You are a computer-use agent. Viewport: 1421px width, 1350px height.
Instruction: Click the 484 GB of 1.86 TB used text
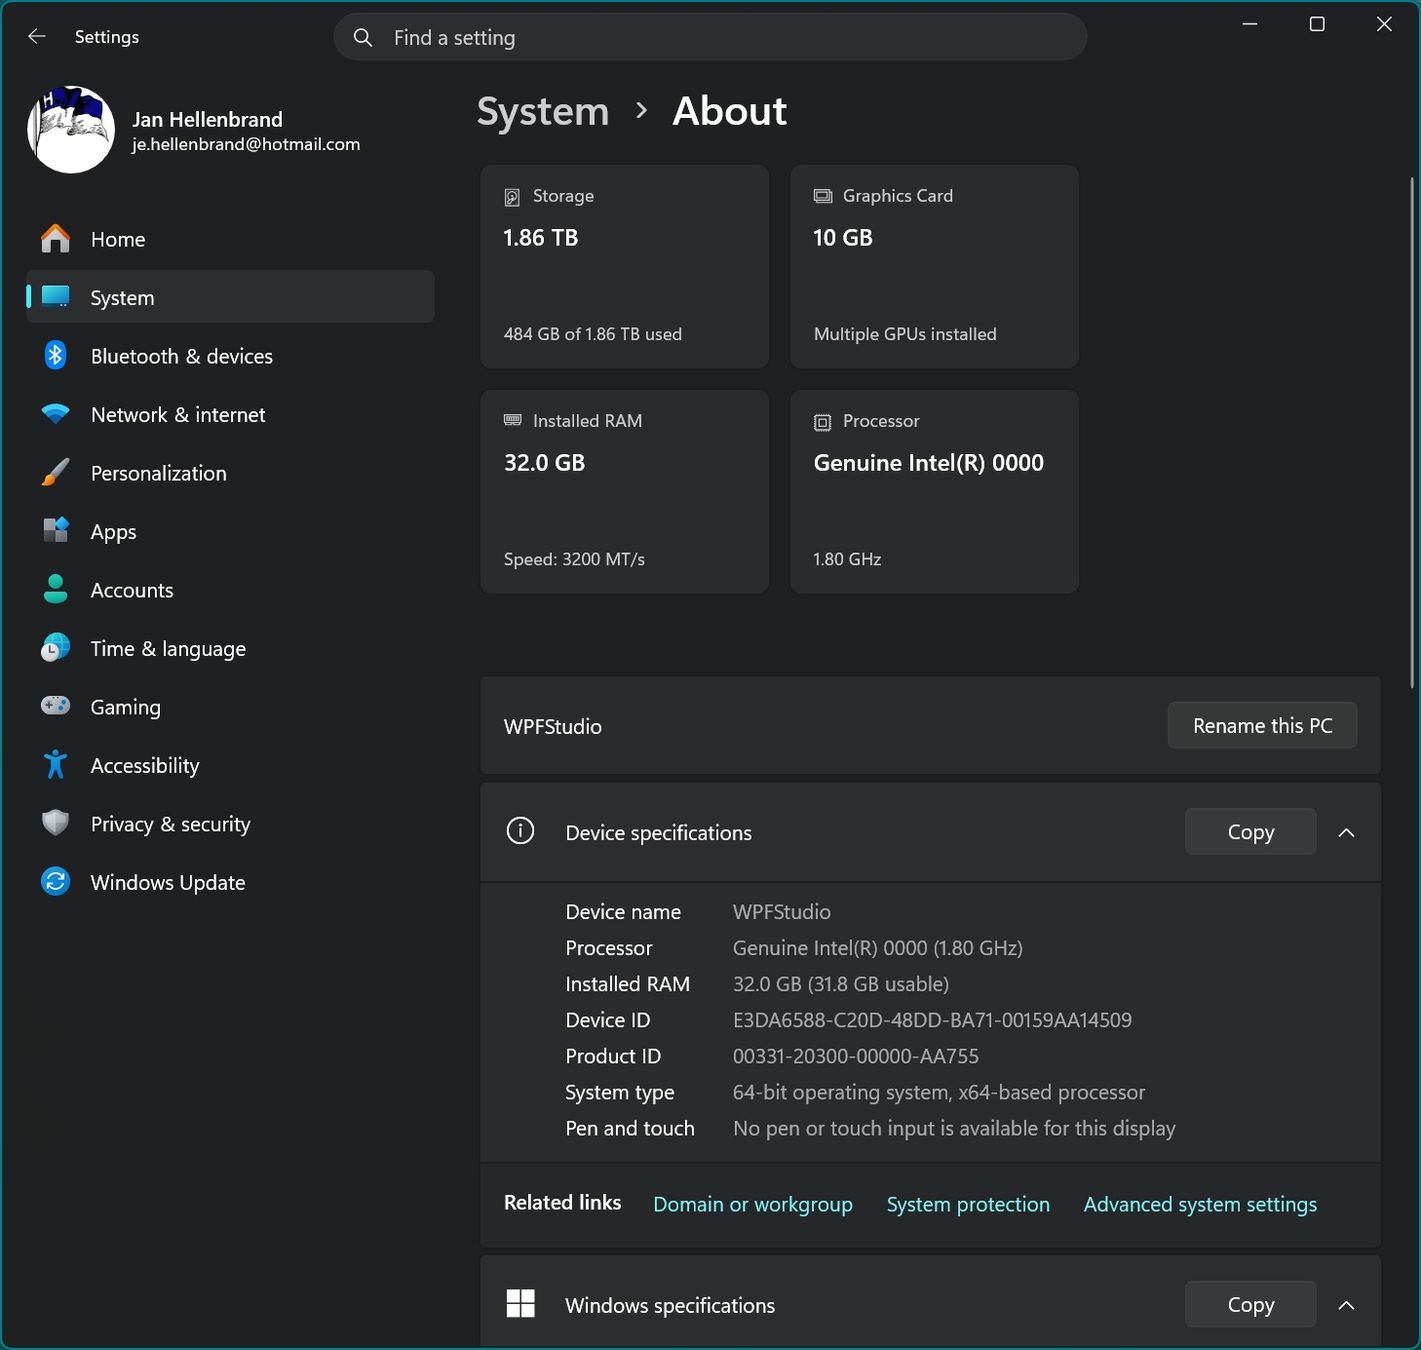[x=593, y=334]
